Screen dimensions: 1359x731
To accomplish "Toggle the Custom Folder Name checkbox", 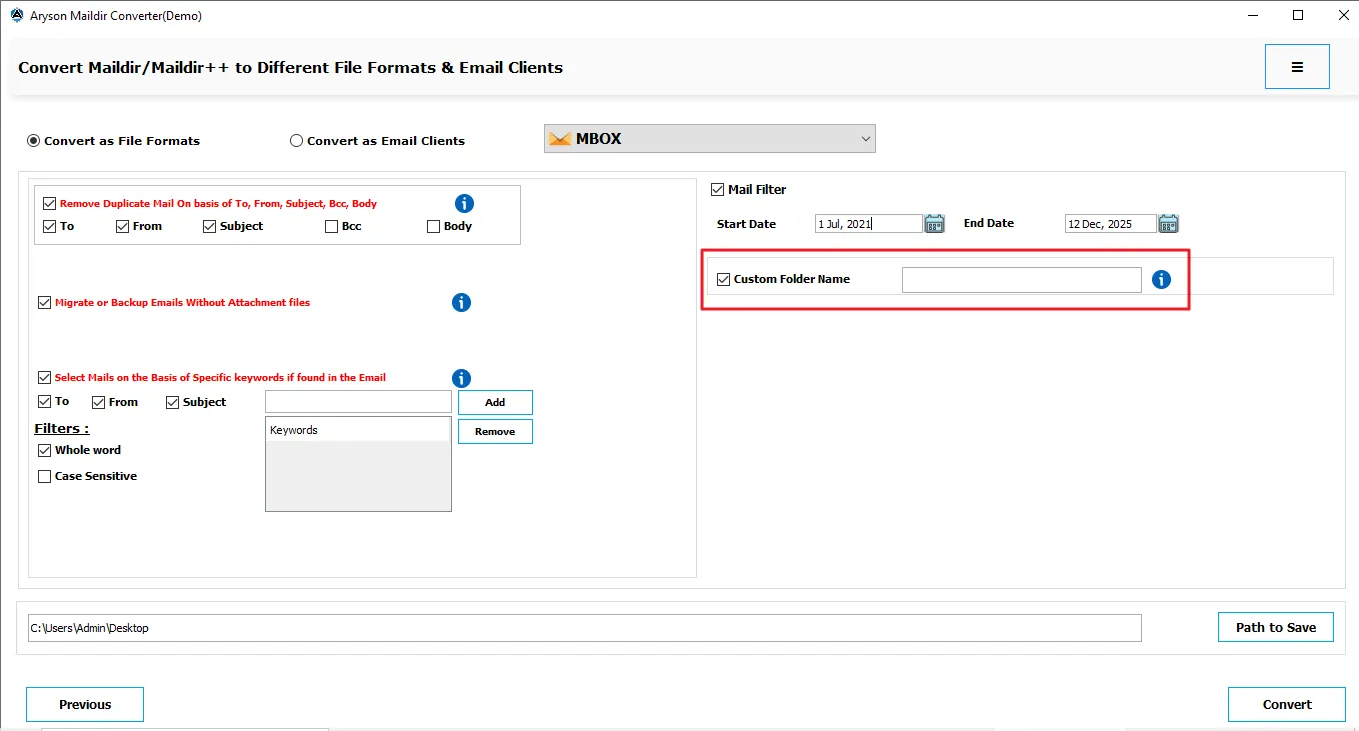I will 724,280.
